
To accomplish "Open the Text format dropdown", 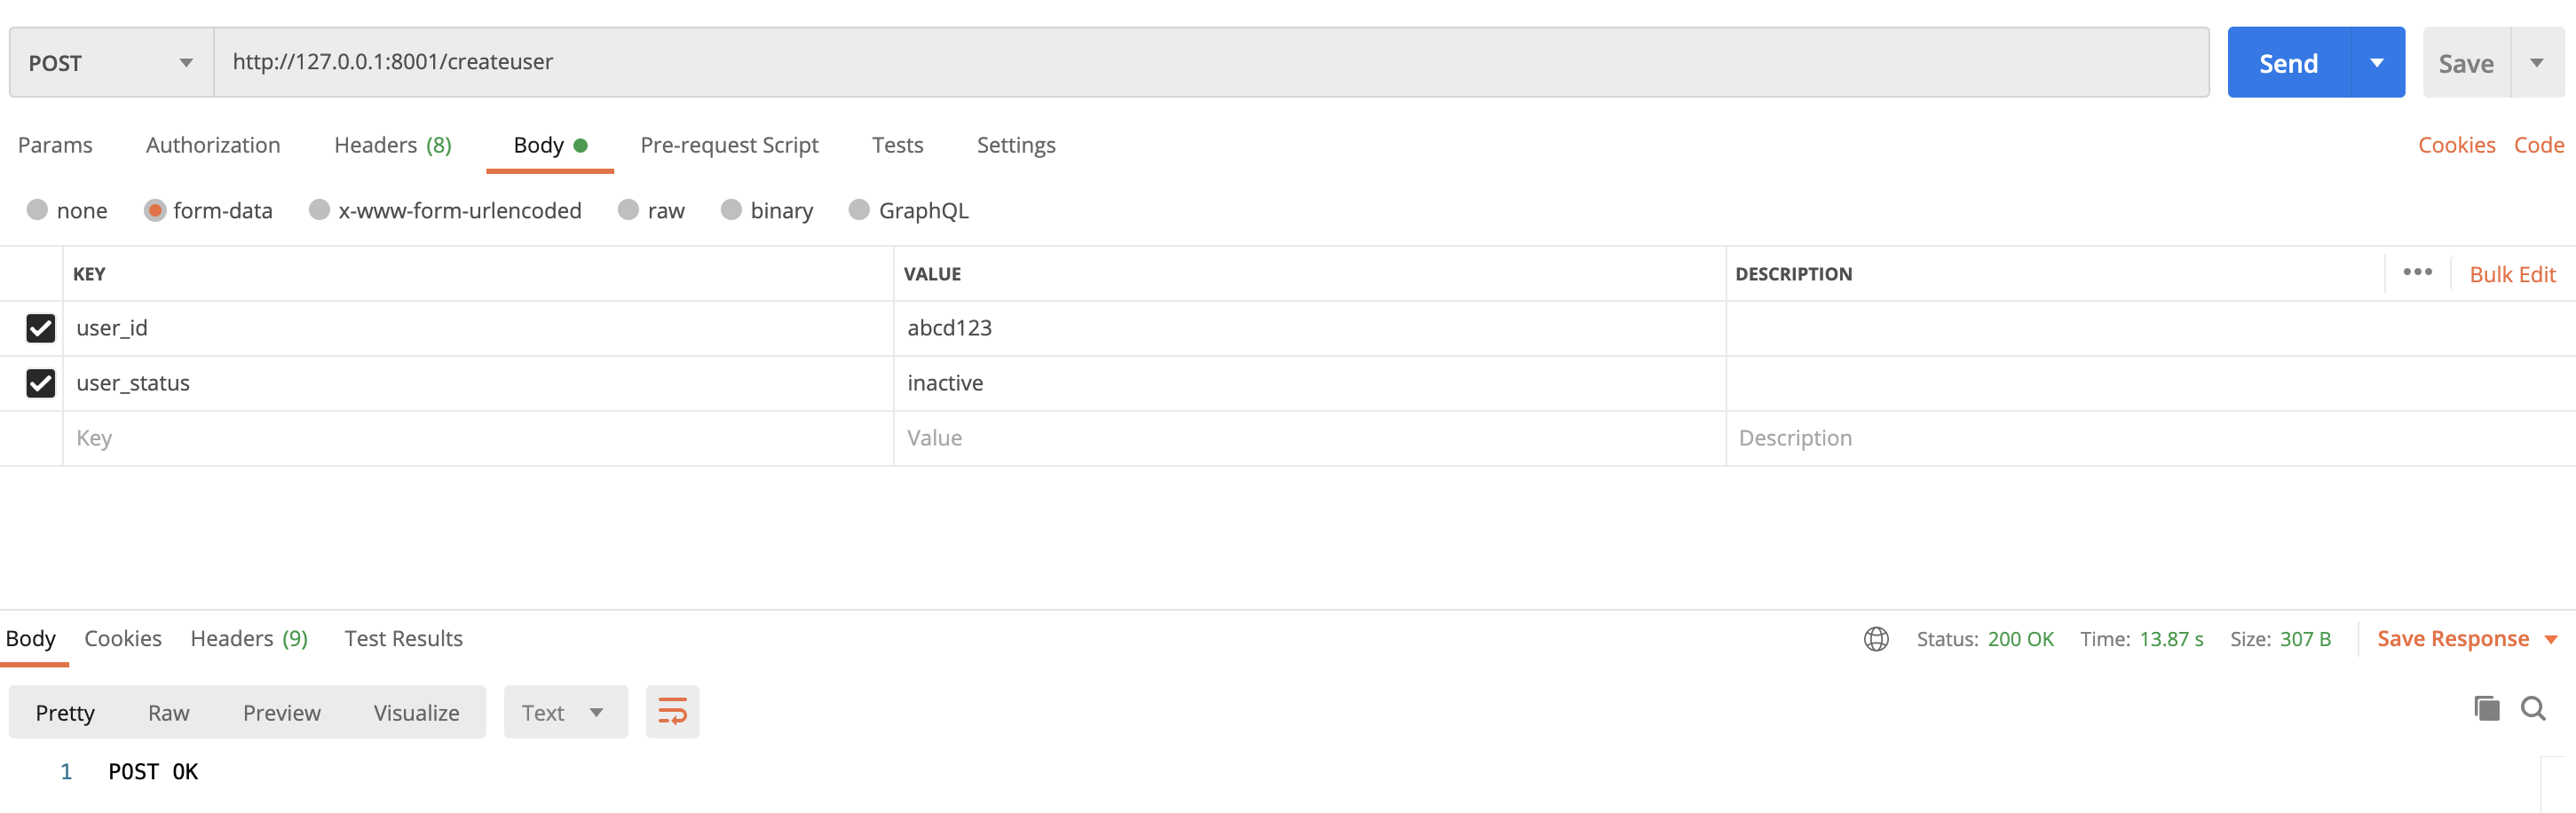I will [x=564, y=712].
